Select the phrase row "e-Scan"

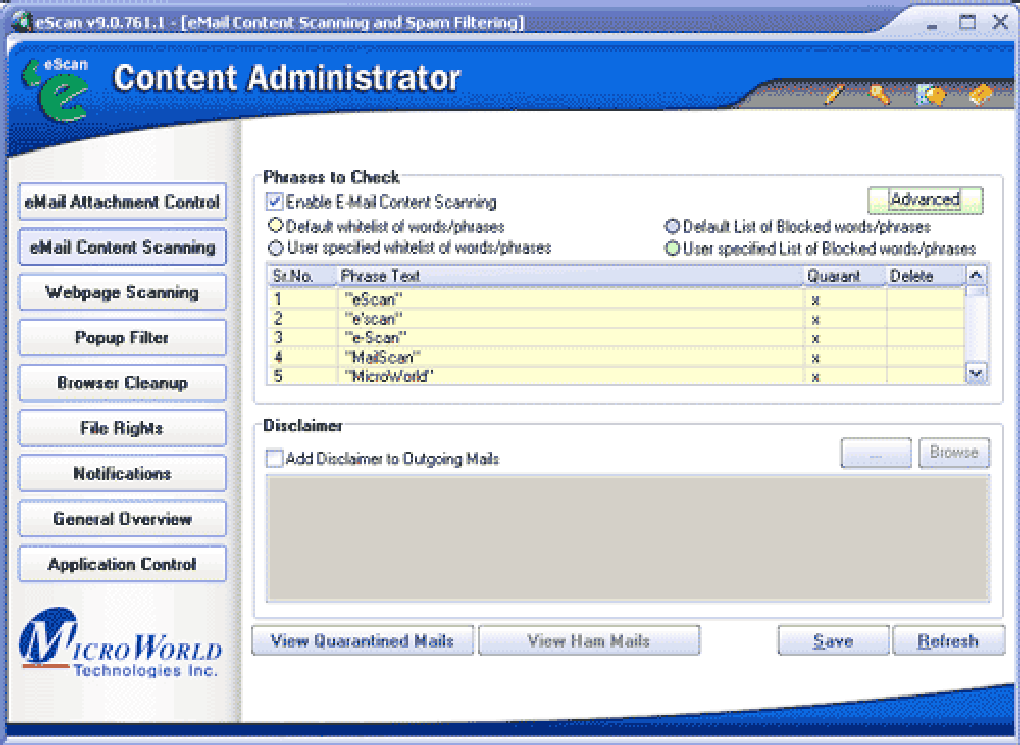(x=617, y=338)
